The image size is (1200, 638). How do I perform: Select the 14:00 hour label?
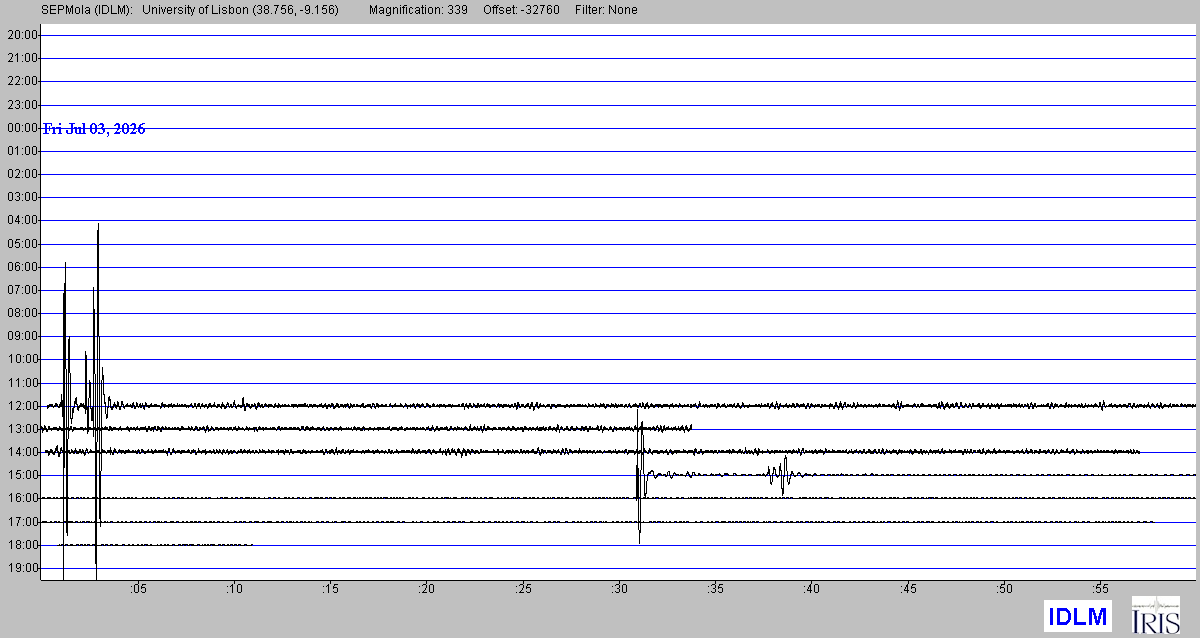click(x=22, y=452)
